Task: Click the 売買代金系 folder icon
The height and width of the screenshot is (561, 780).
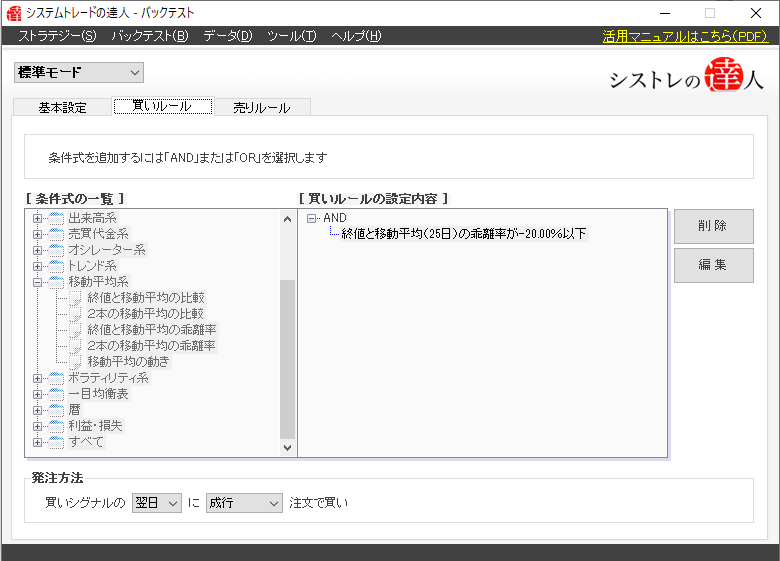Action: click(56, 234)
